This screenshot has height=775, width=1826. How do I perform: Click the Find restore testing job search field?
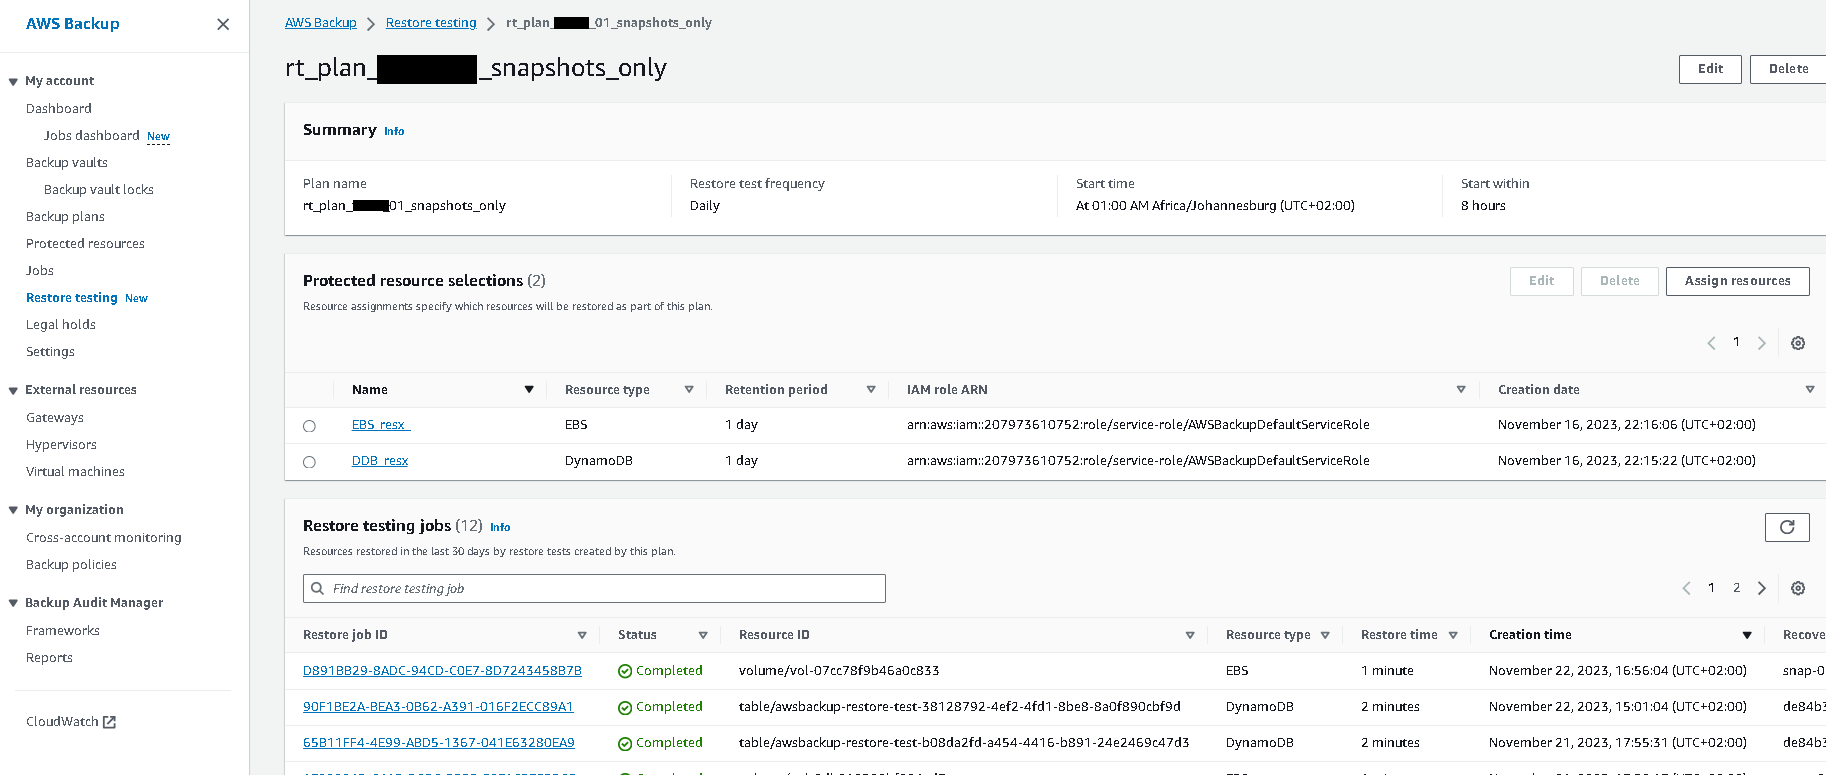point(594,588)
